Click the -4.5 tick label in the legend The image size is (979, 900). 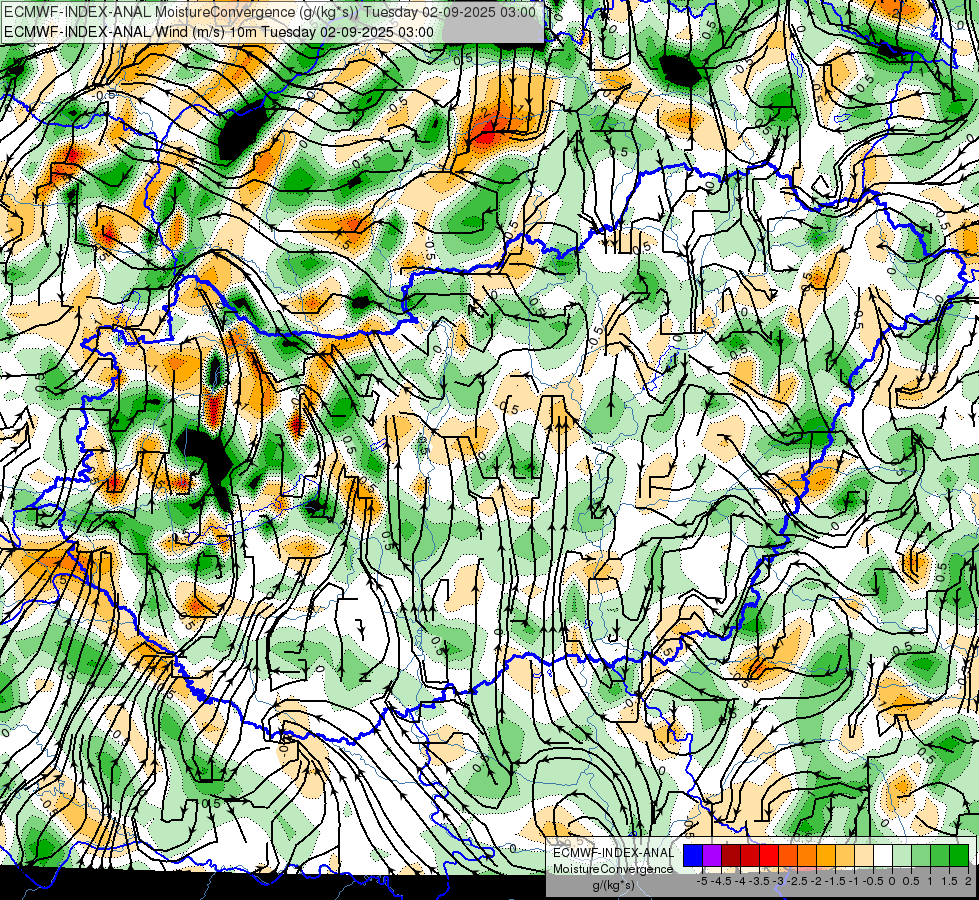point(722,881)
